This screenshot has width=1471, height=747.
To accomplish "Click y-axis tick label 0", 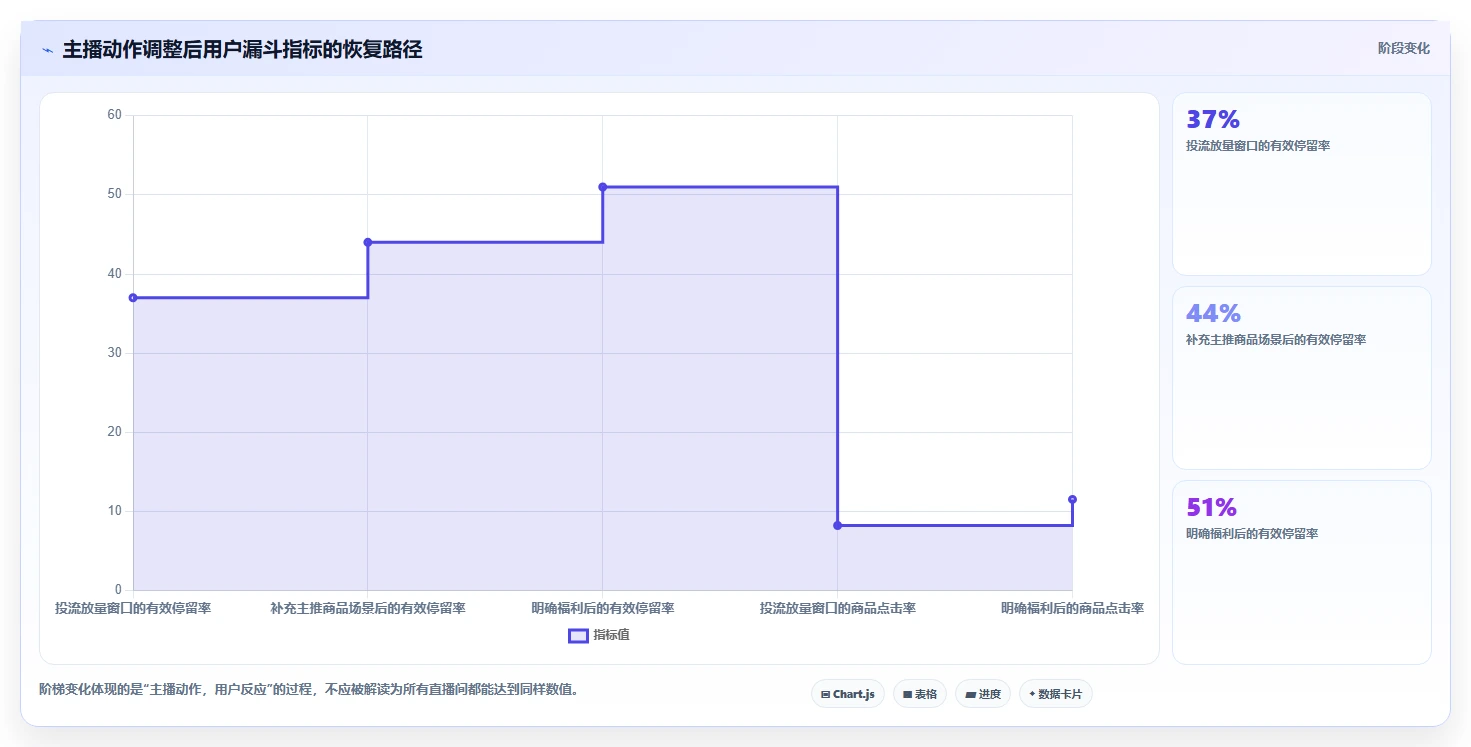I will click(118, 590).
